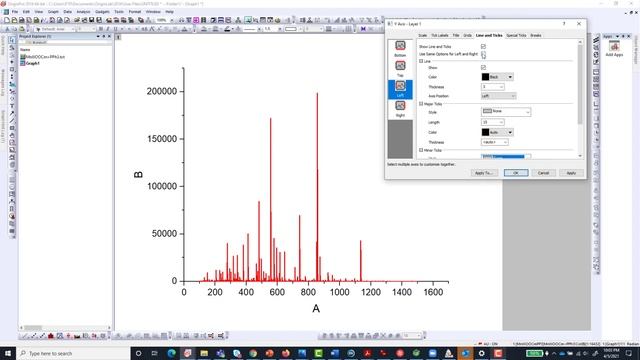Viewport: 640px width, 360px height.
Task: Click the New Project toolbar icon
Action: pyautogui.click(x=7, y=20)
